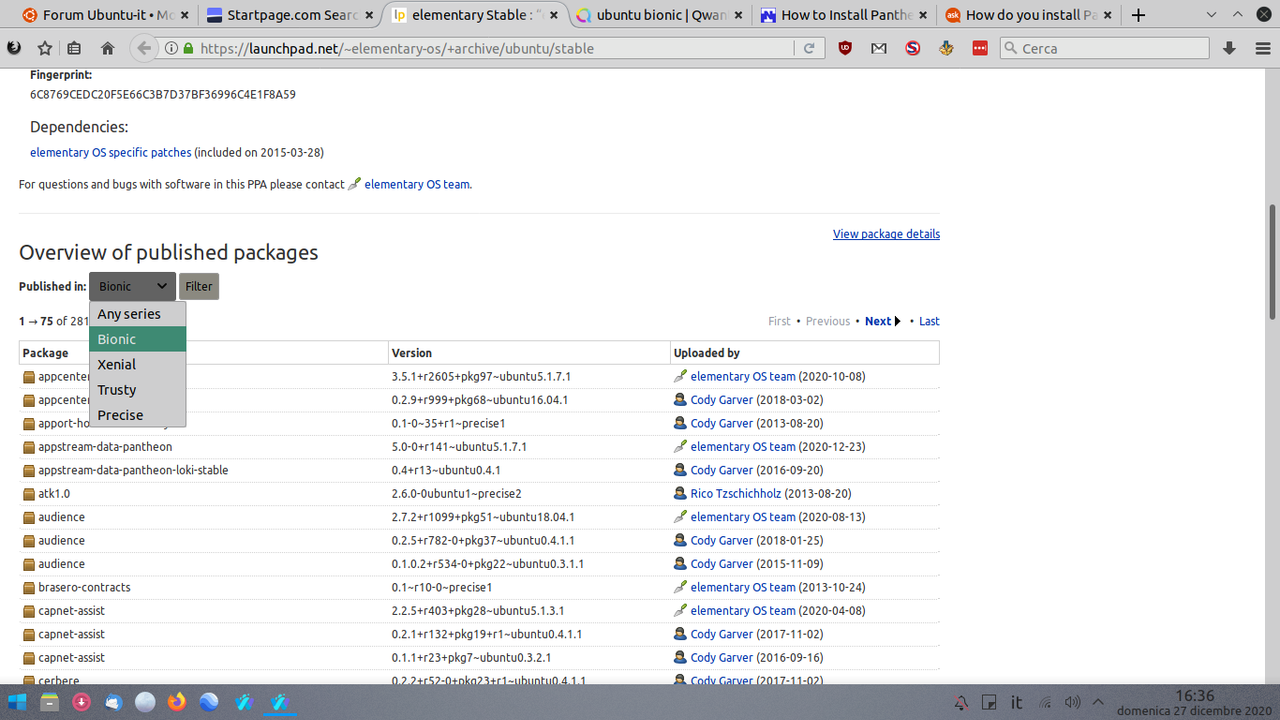Click the bookmark star icon

click(45, 48)
